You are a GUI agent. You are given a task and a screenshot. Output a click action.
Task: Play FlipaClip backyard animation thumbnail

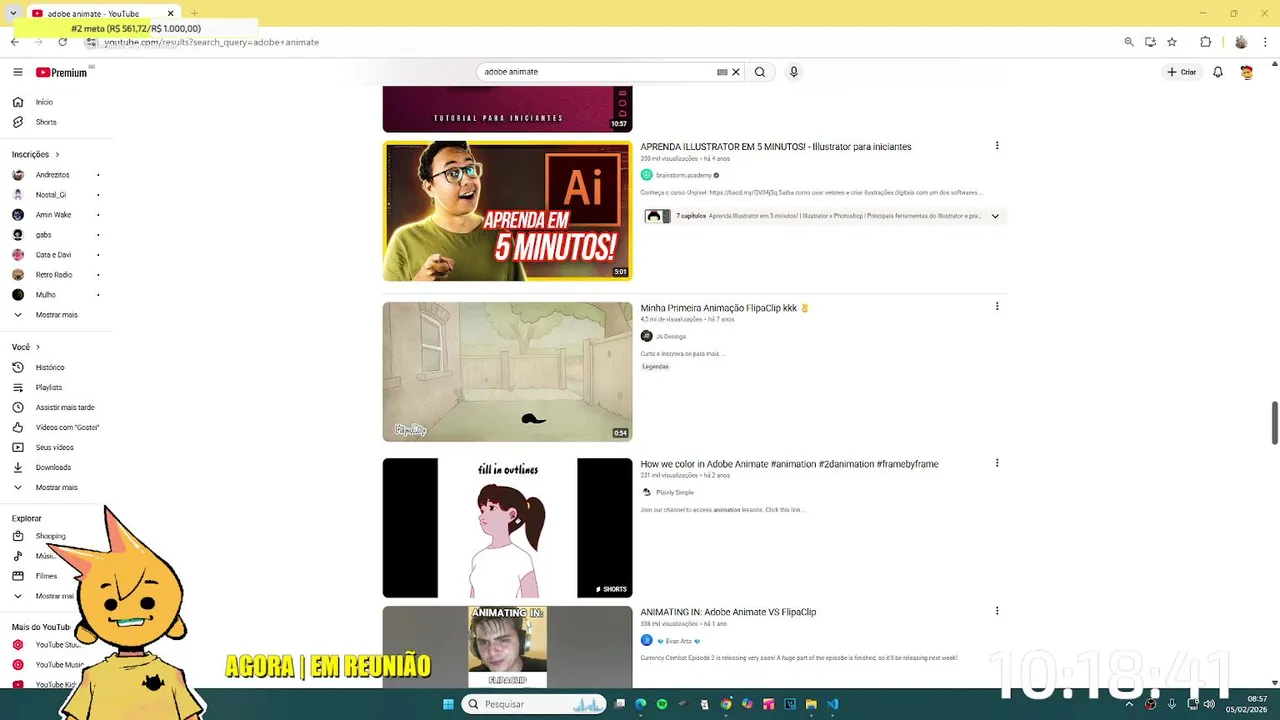(507, 372)
